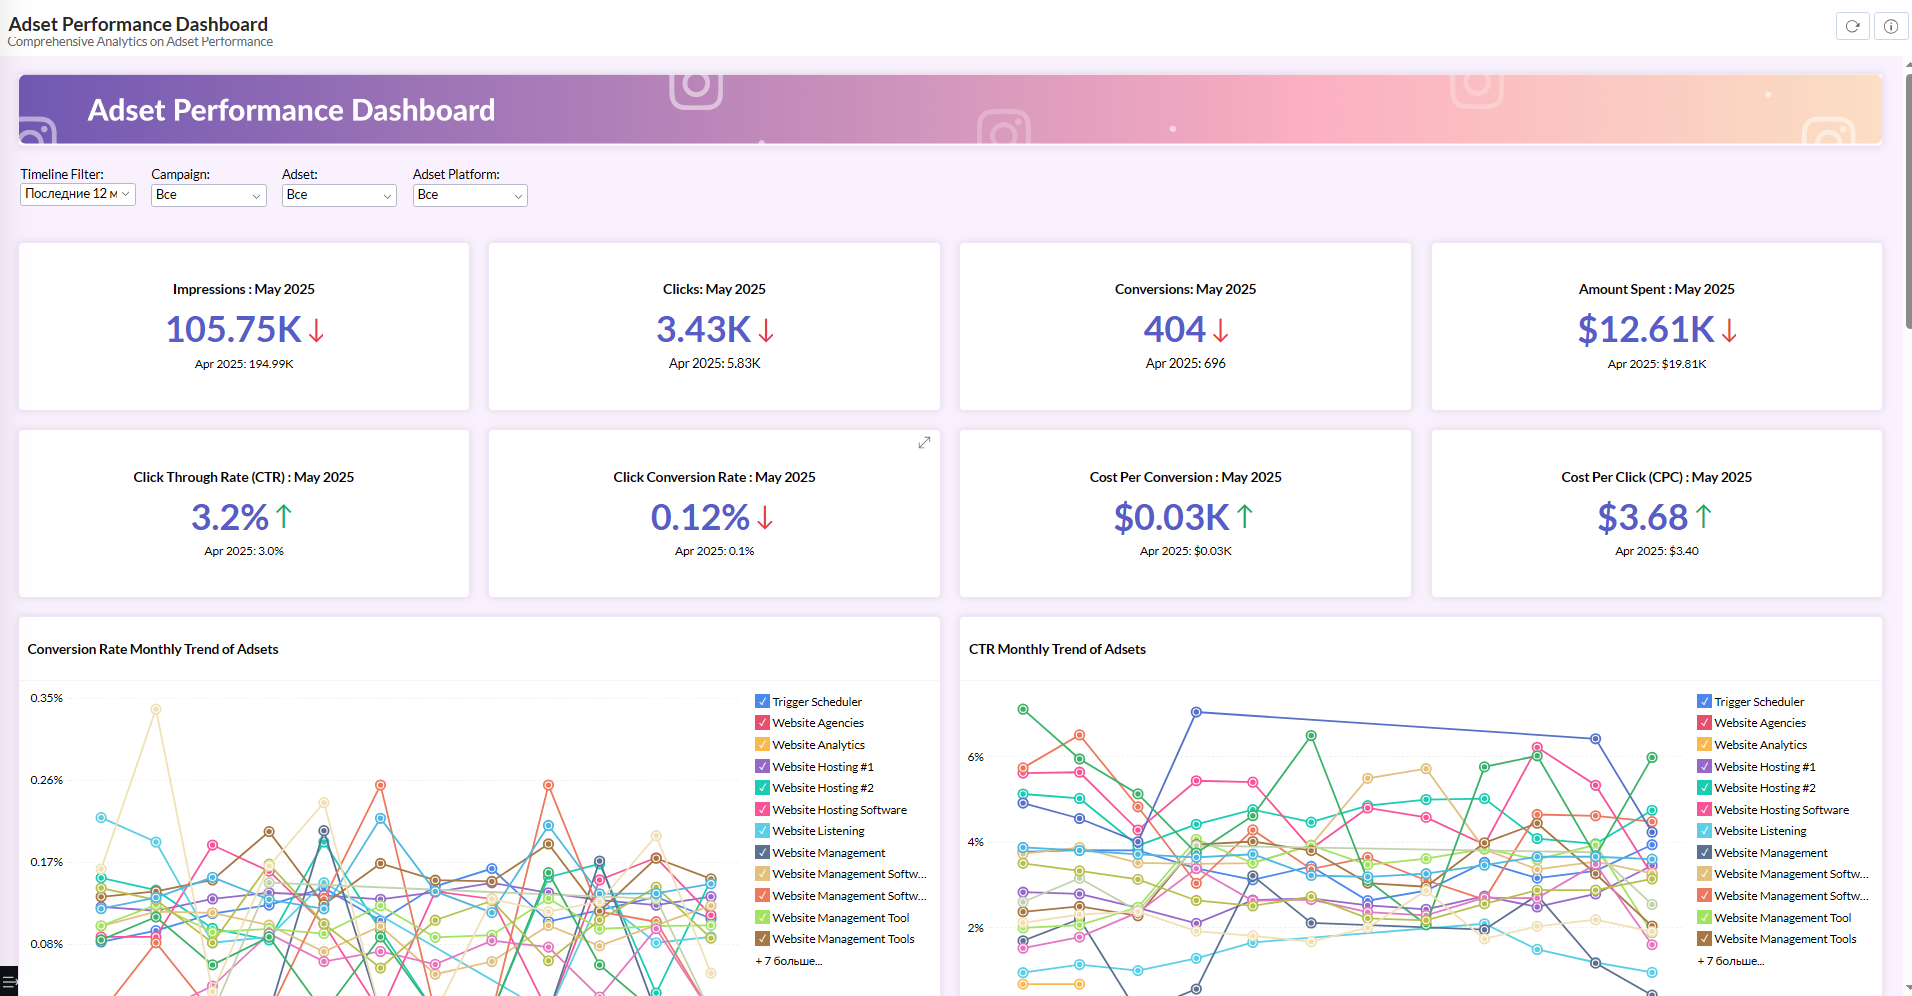Disable Website Hosting #2 in the CTR legend
The image size is (1912, 996).
[x=1704, y=788]
